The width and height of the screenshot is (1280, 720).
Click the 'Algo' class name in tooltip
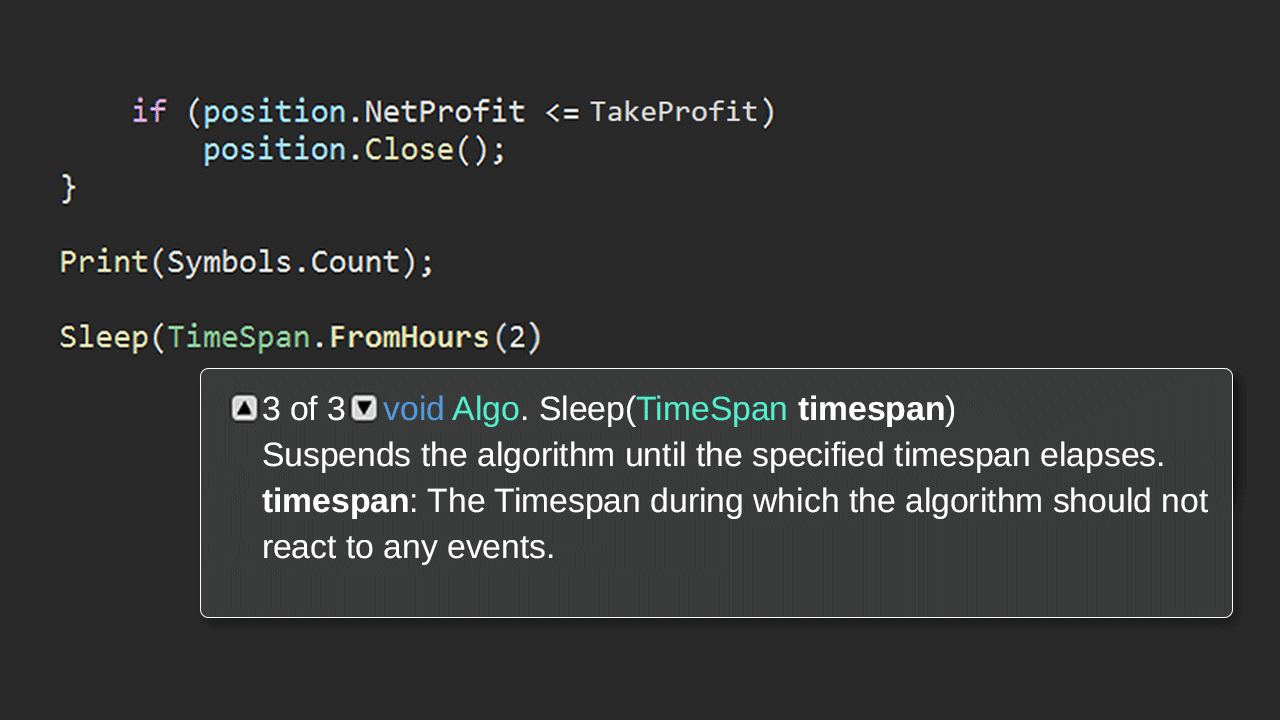[486, 409]
